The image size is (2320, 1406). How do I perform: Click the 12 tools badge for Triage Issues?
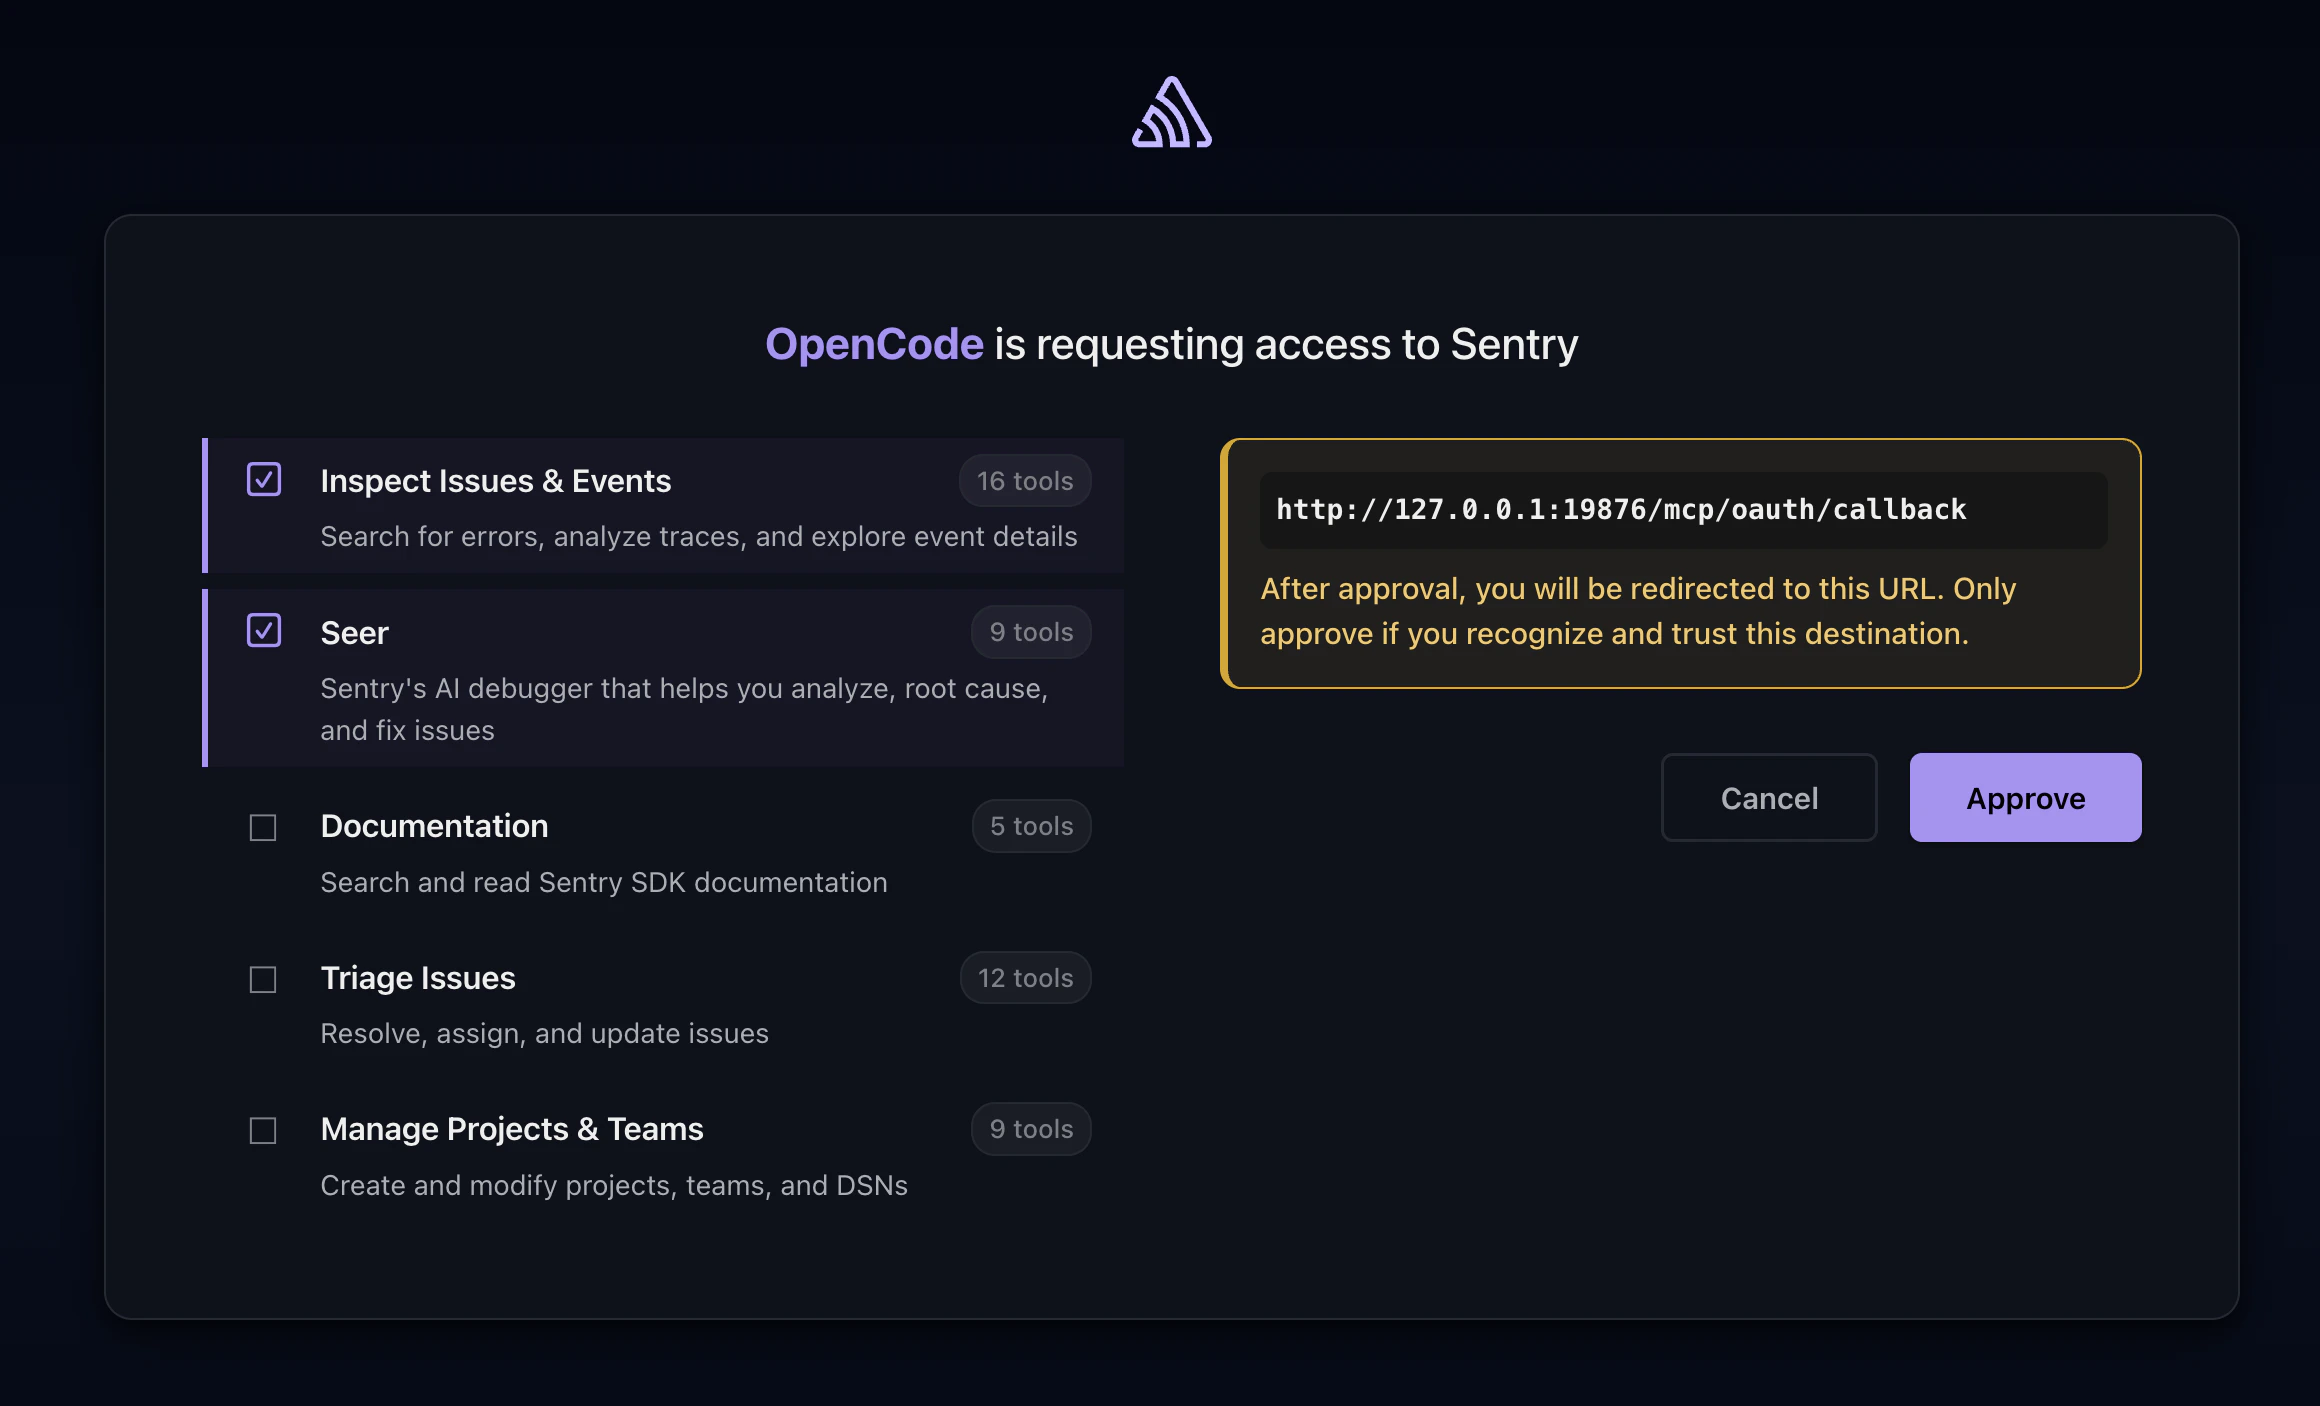tap(1025, 978)
